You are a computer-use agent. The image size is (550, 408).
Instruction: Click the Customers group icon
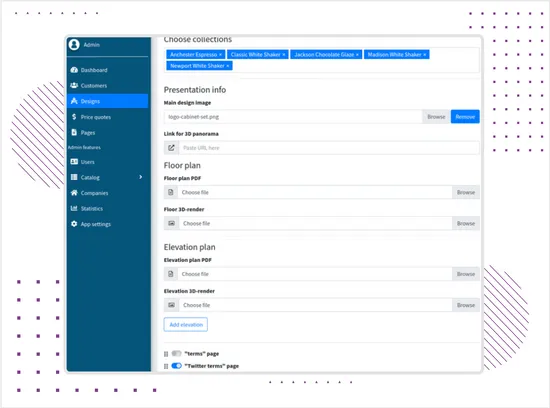(74, 85)
